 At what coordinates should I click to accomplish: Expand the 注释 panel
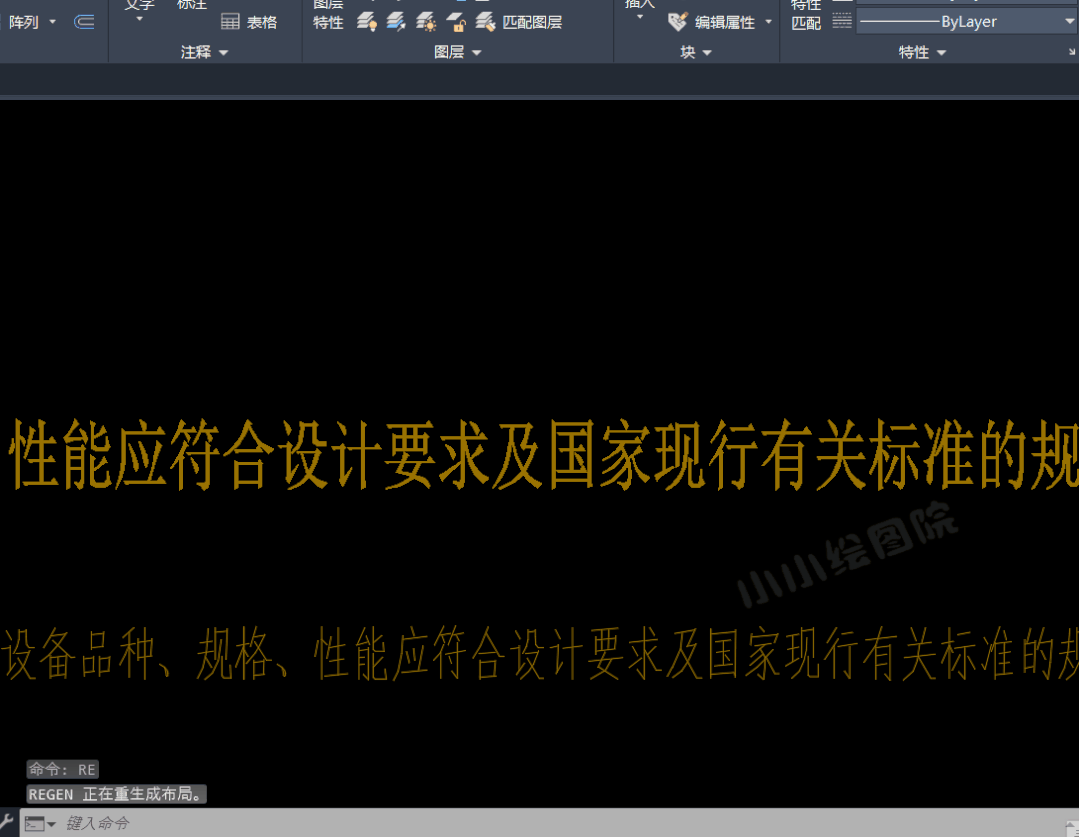(x=204, y=52)
